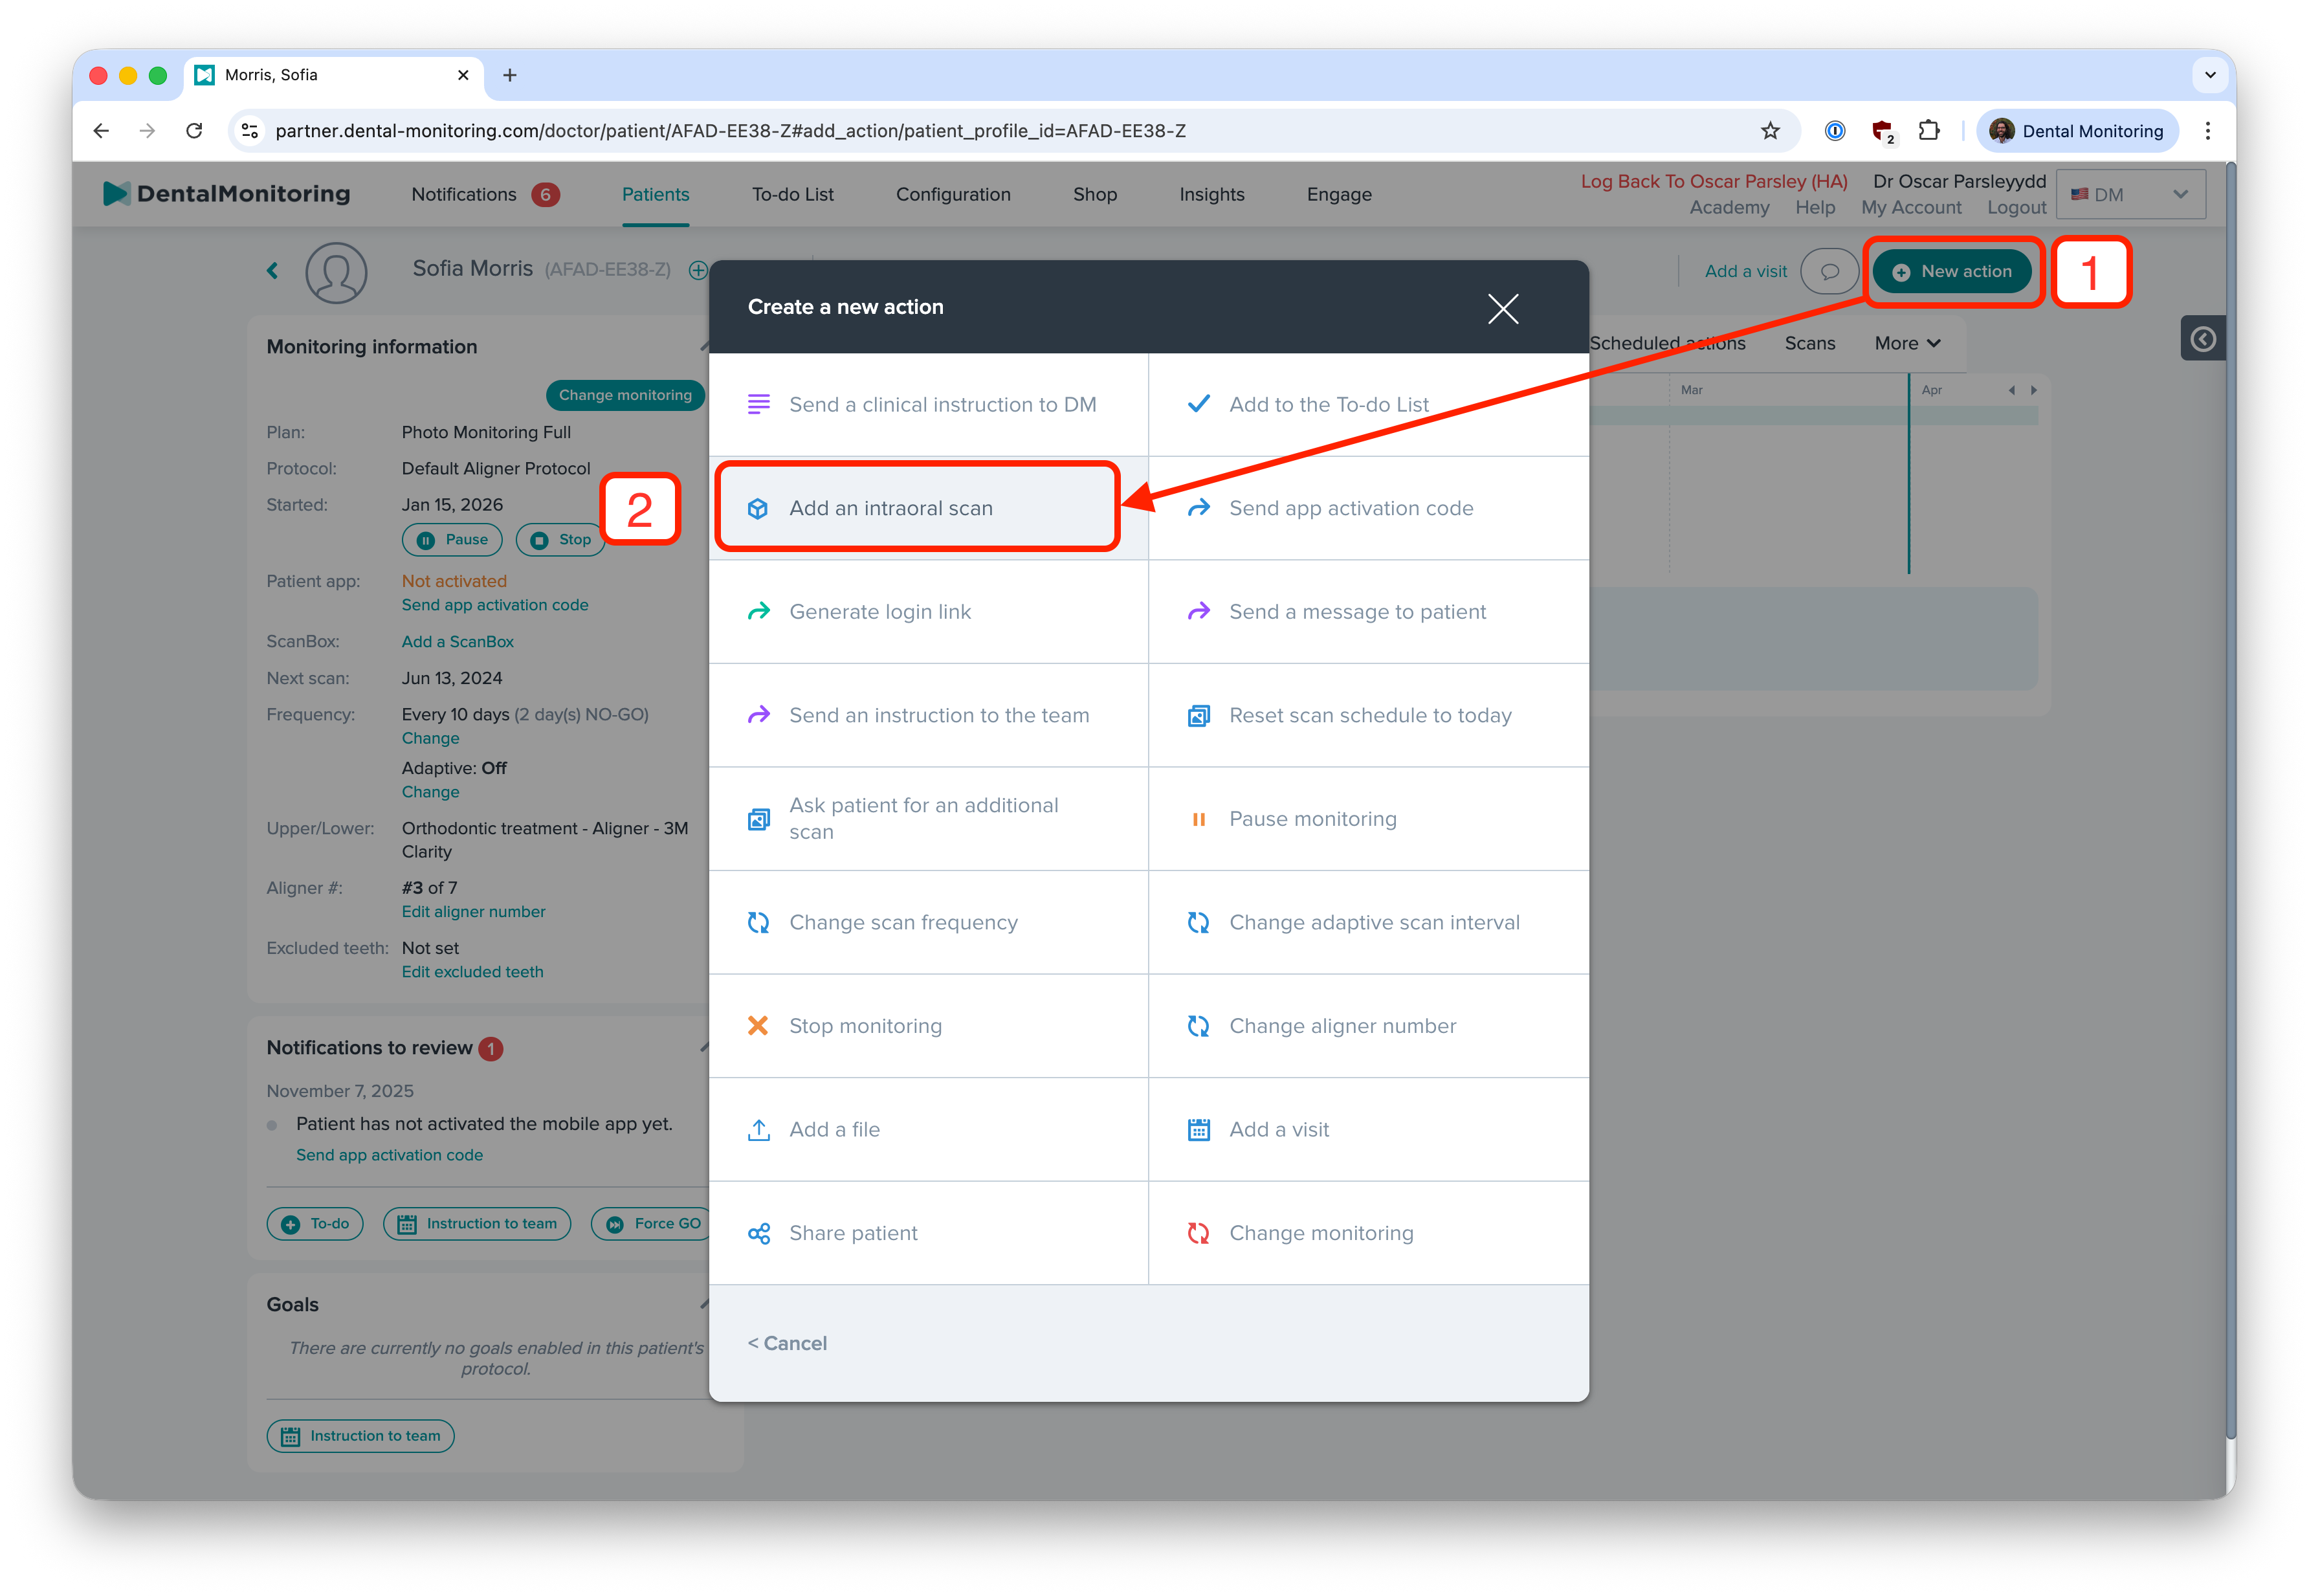Click the chat bubble icon near New action

point(1829,271)
